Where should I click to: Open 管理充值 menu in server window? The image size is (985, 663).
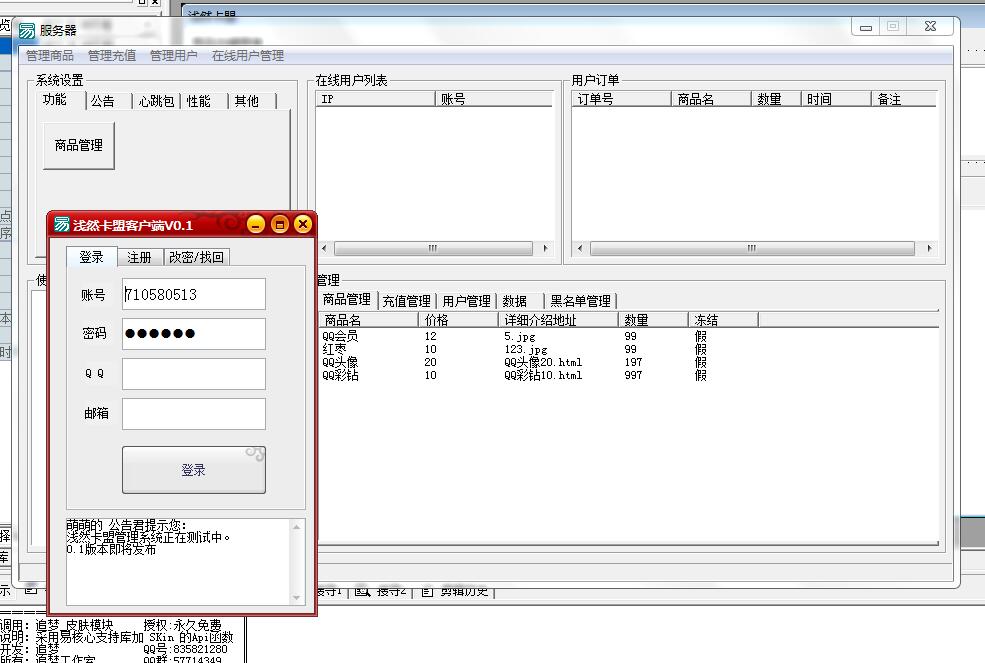point(112,56)
